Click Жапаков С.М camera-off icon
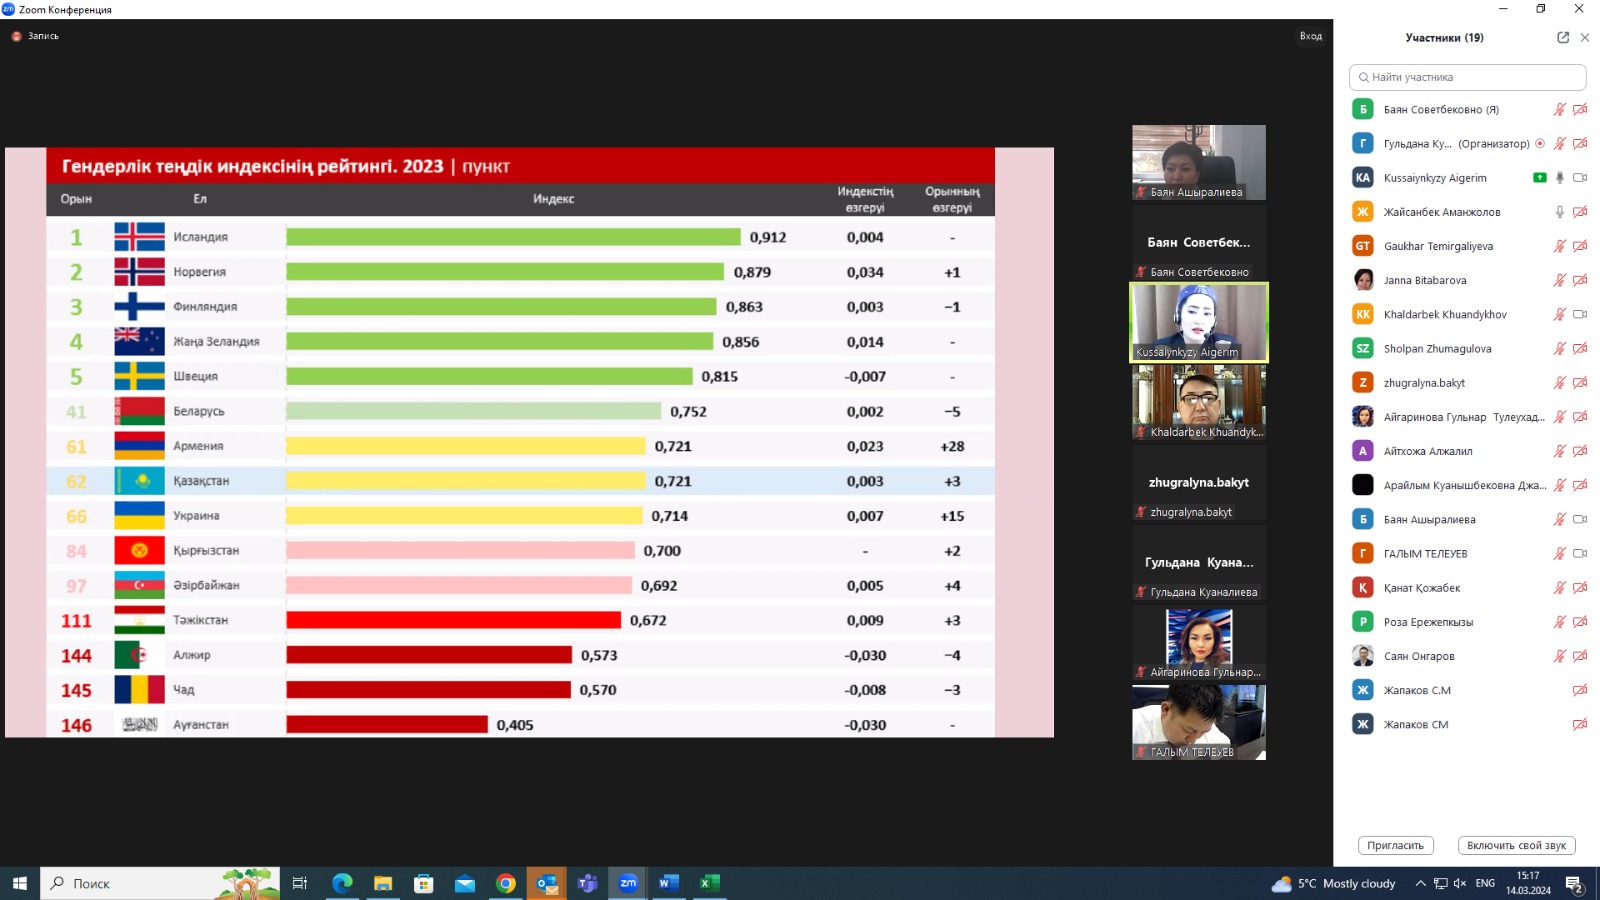 pos(1580,690)
